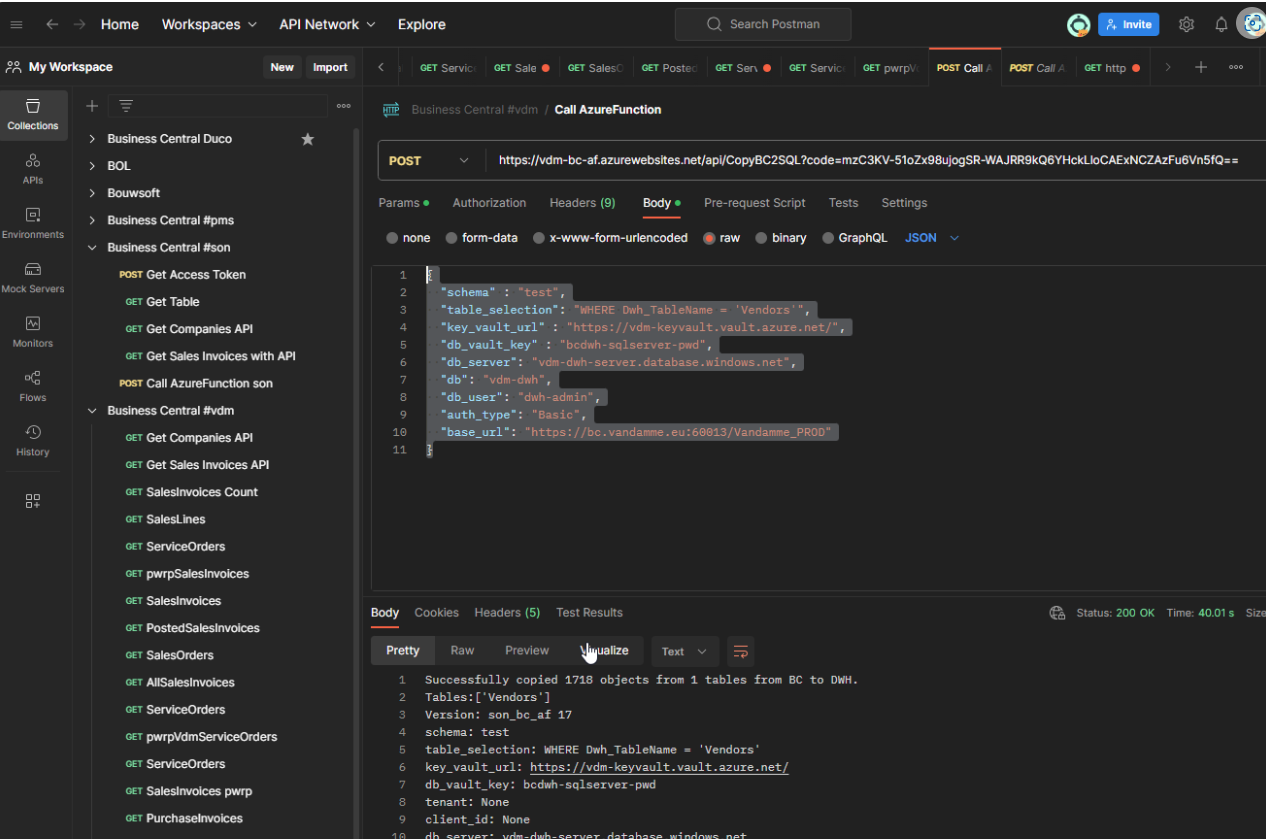
Task: Toggle response line wrap icon
Action: (740, 651)
